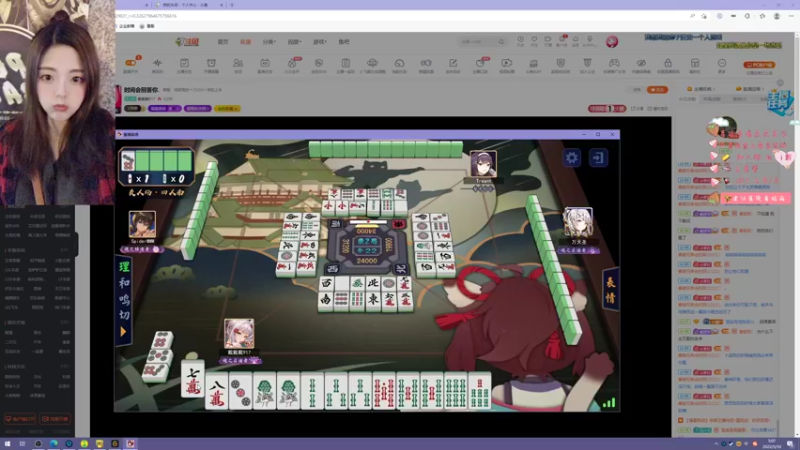Click the streamer webcam overlay
This screenshot has width=800, height=450.
[x=57, y=102]
